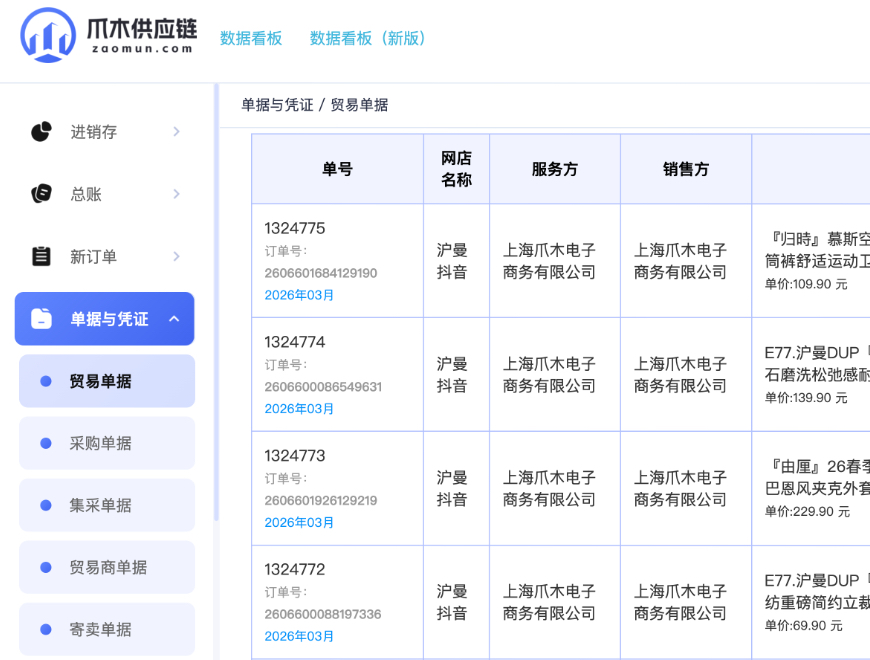
Task: Collapse the 单据与凭证 section chevron
Action: point(174,319)
